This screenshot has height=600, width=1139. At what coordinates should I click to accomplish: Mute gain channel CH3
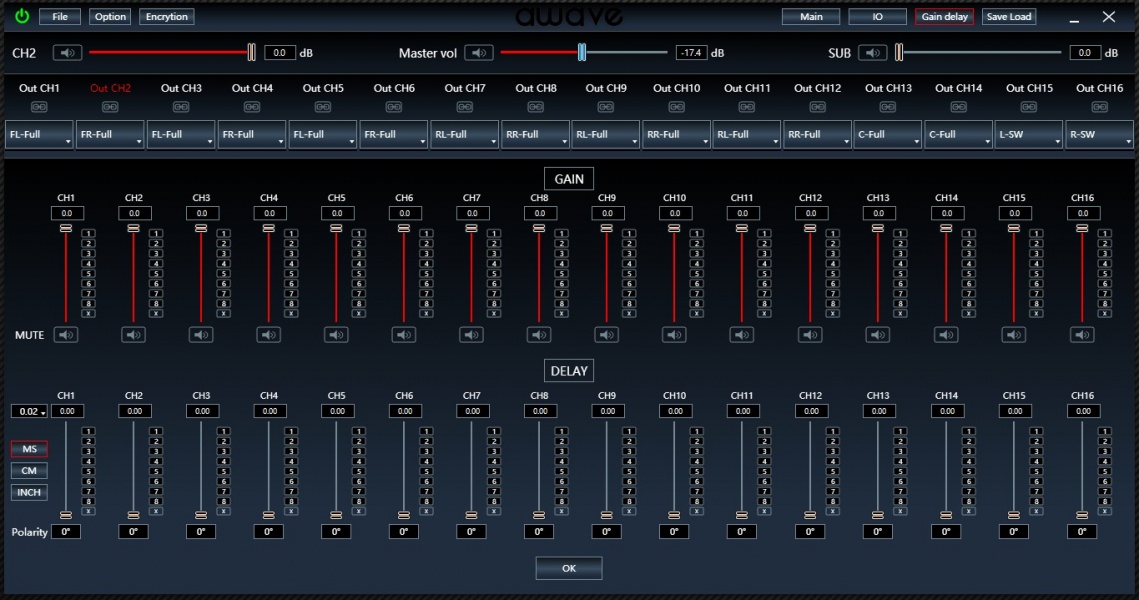tap(201, 335)
